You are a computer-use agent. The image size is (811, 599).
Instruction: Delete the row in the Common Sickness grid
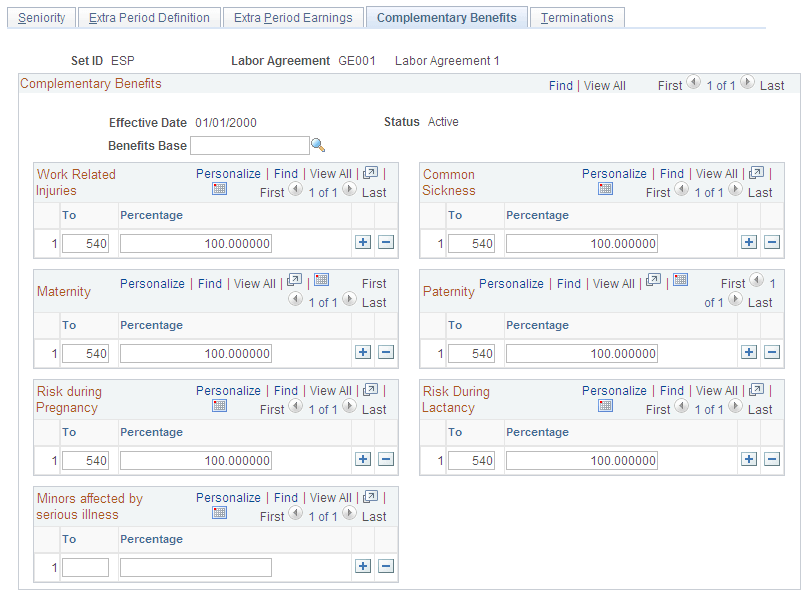pos(773,243)
